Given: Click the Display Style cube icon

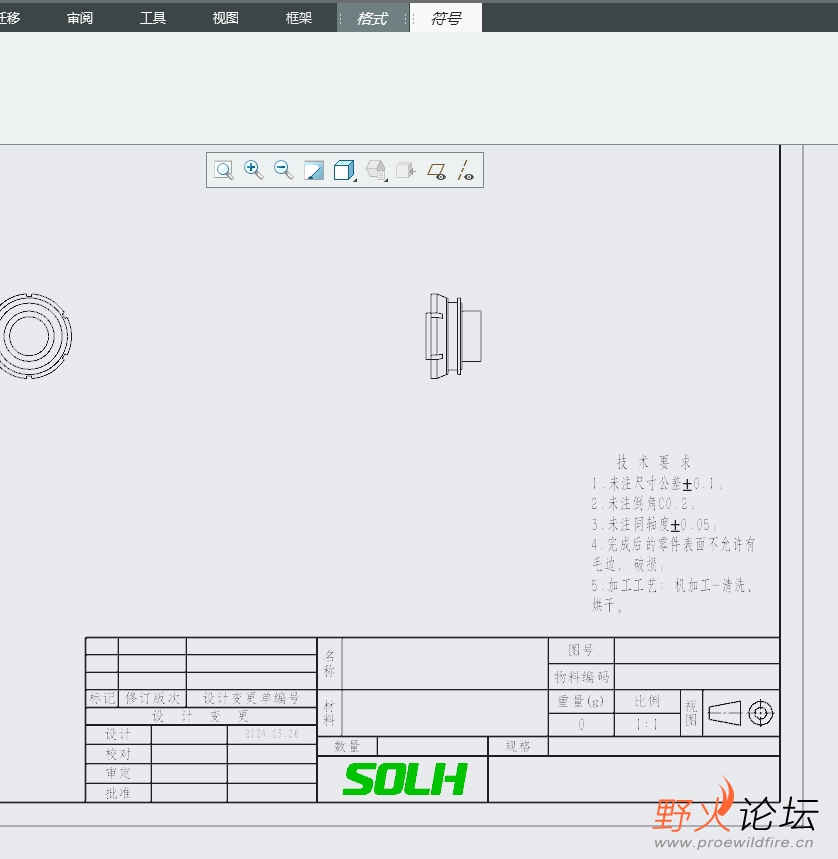Looking at the screenshot, I should click(343, 170).
